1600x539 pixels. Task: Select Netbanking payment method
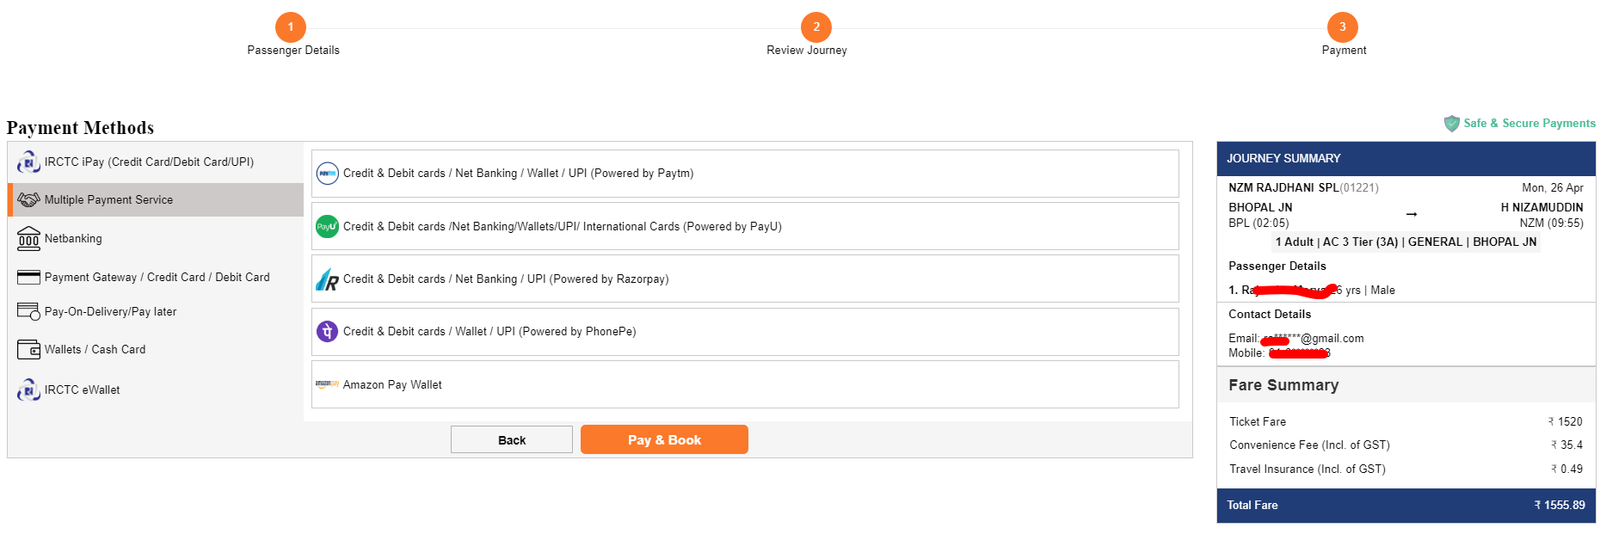pyautogui.click(x=73, y=239)
